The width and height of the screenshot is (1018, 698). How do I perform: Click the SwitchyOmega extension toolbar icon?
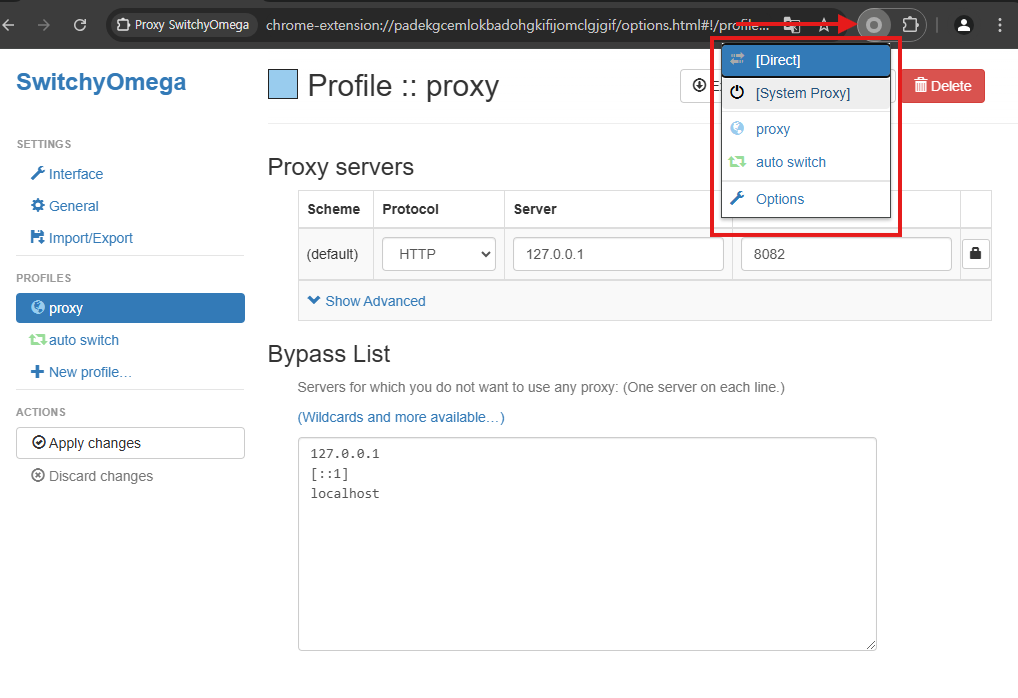coord(874,25)
